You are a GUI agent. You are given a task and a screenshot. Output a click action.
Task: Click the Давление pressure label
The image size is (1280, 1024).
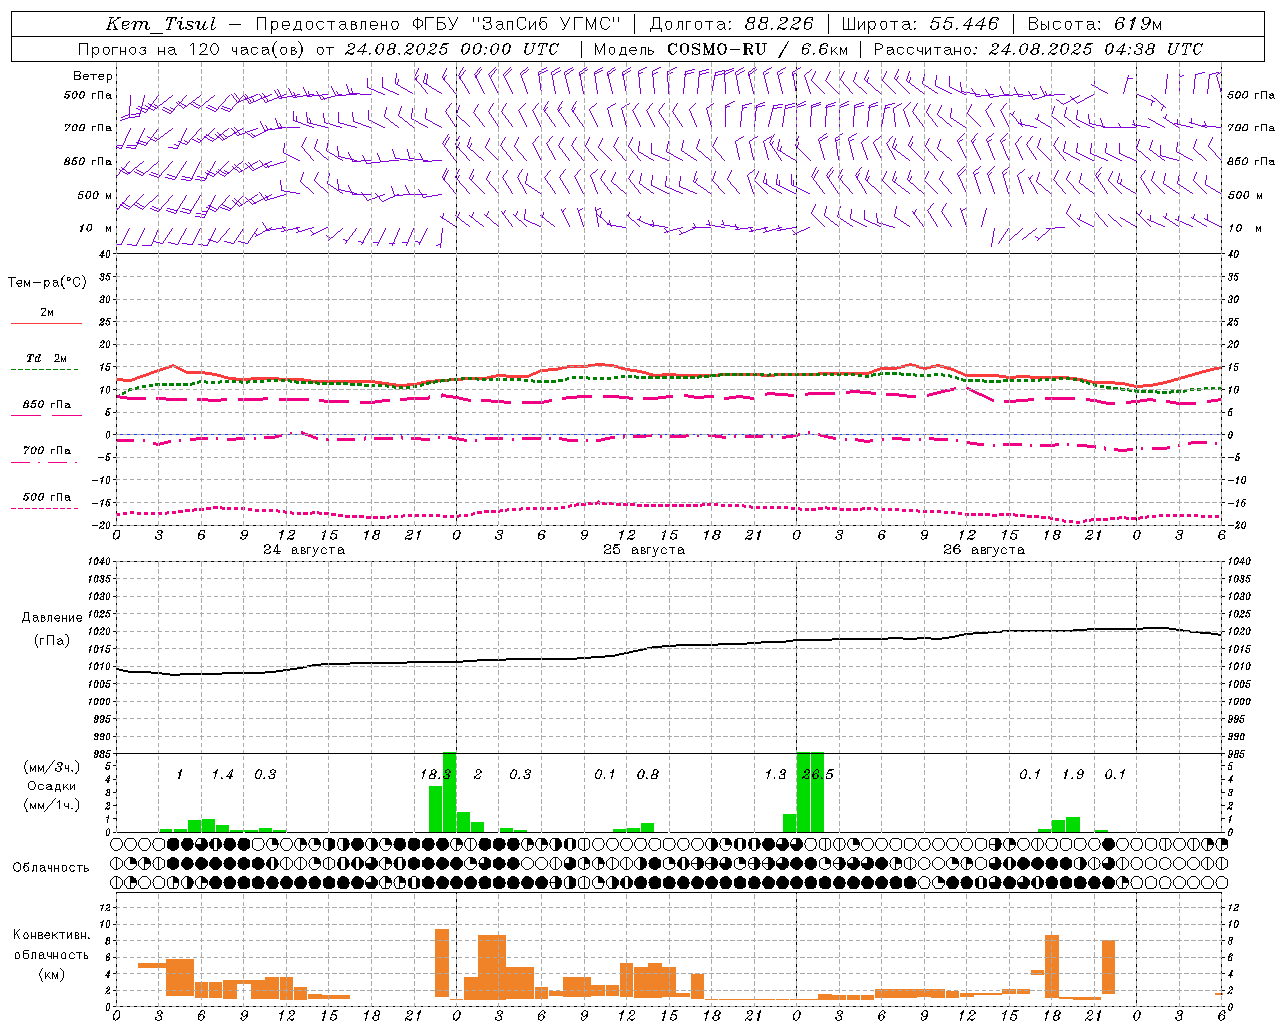coord(52,618)
